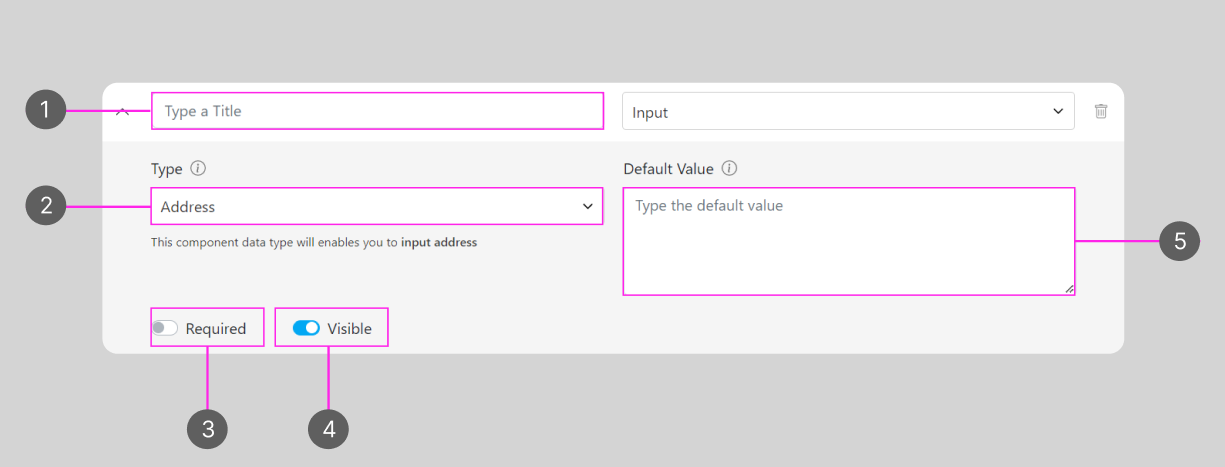
Task: Click the numbered badge 5 marker
Action: (1179, 241)
